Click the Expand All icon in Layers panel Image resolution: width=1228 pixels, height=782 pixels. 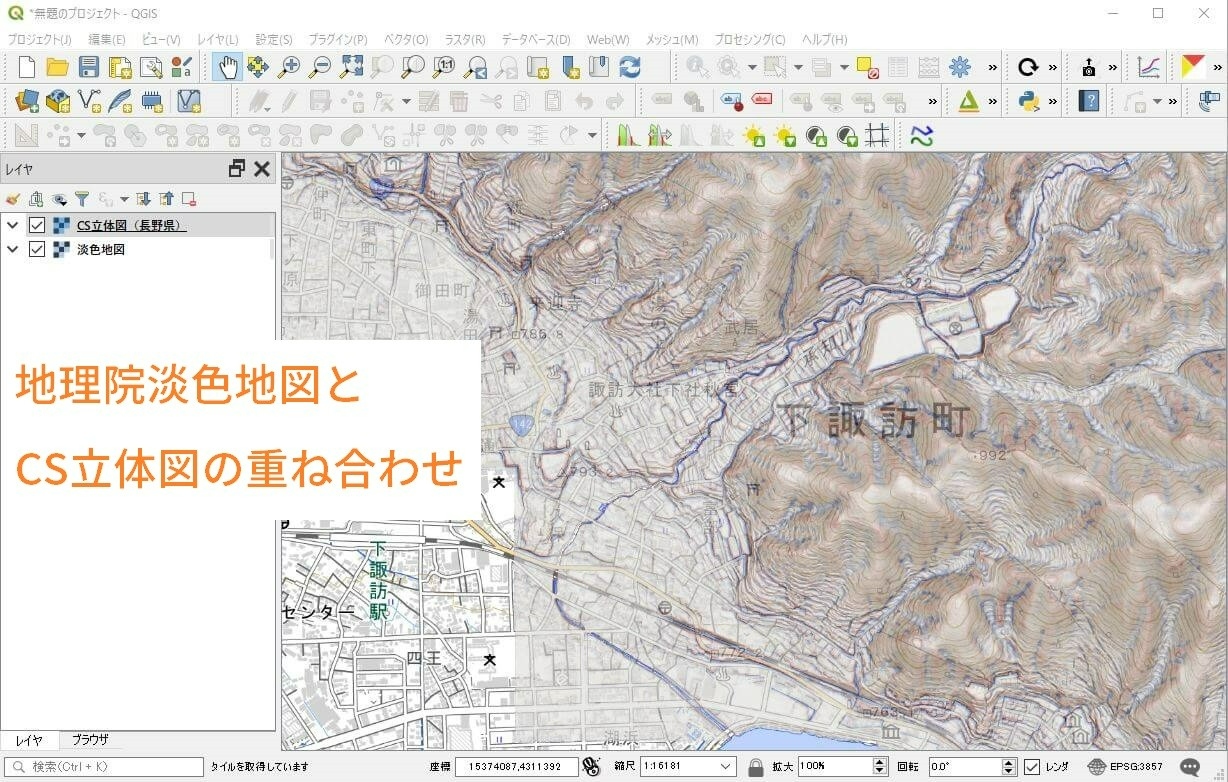(143, 199)
